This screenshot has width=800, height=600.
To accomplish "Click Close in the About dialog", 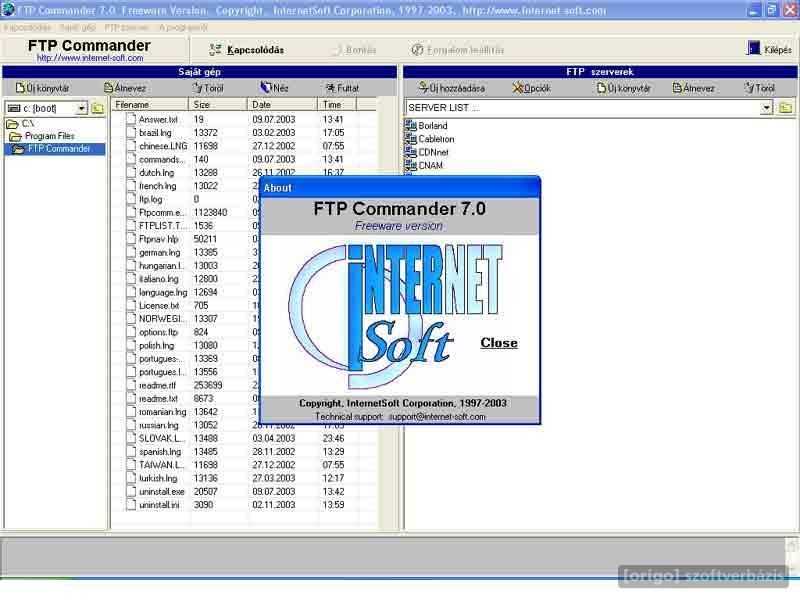I will pyautogui.click(x=498, y=343).
